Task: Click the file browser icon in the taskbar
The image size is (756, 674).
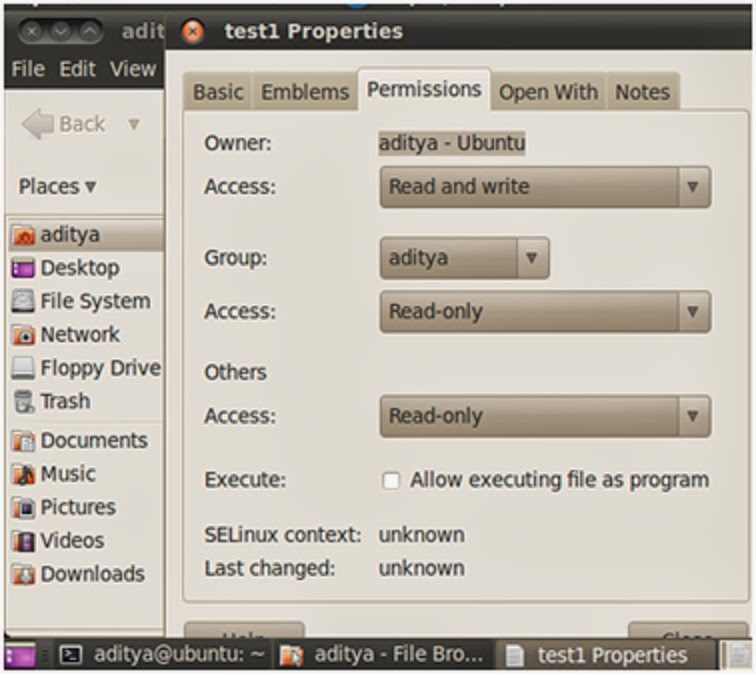Action: tap(291, 655)
